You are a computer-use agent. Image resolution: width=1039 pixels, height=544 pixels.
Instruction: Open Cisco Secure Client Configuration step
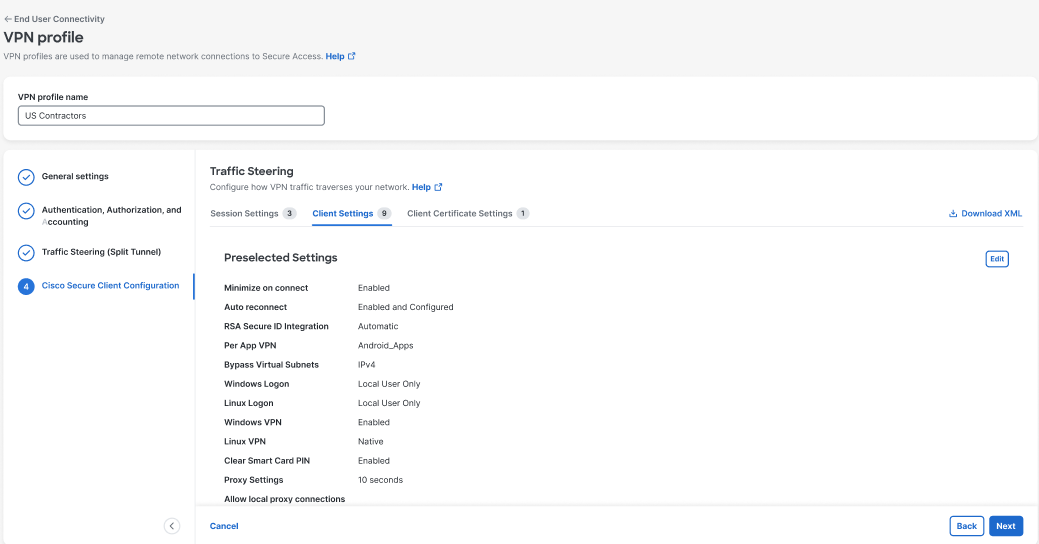110,286
